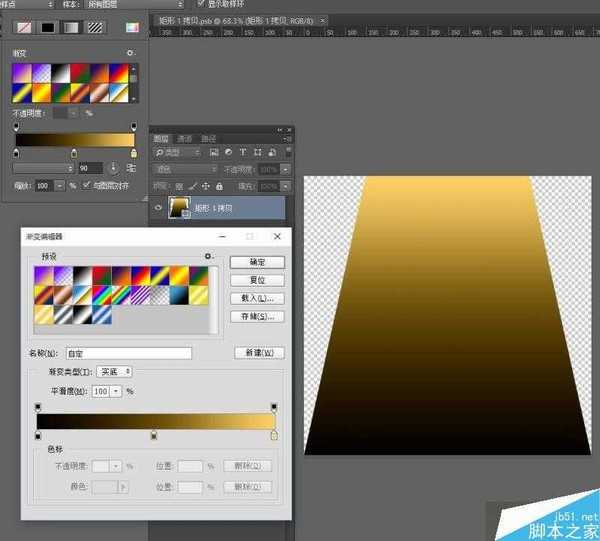600x541 pixels.
Task: Choose the Pattern fill type icon
Action: coord(95,27)
